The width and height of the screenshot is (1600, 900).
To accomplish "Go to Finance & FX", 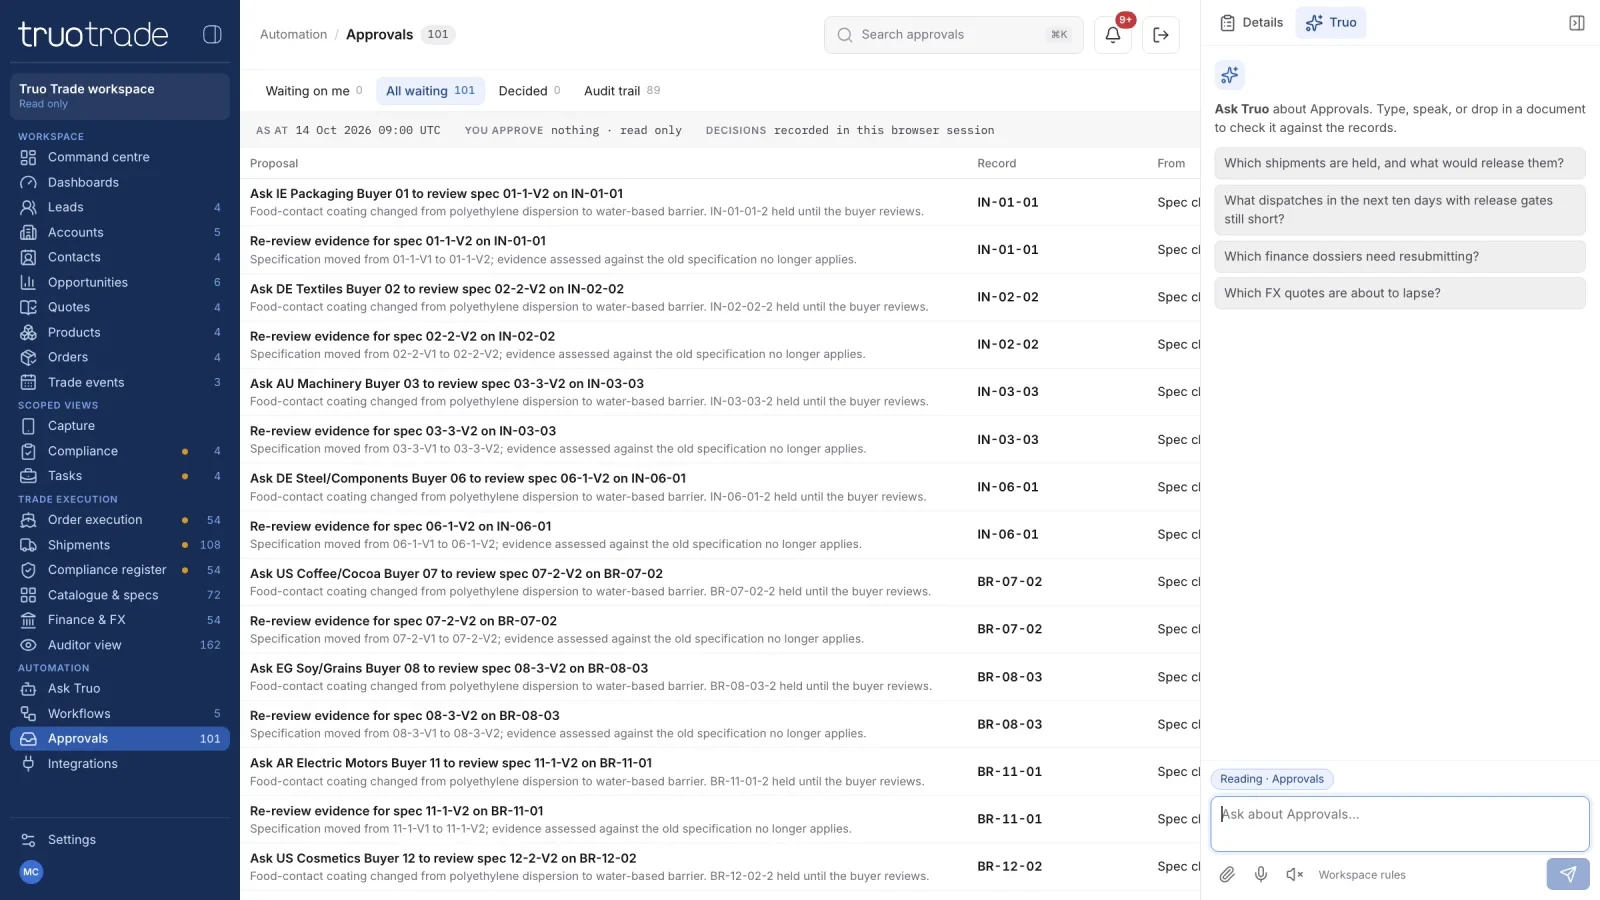I will (120, 620).
